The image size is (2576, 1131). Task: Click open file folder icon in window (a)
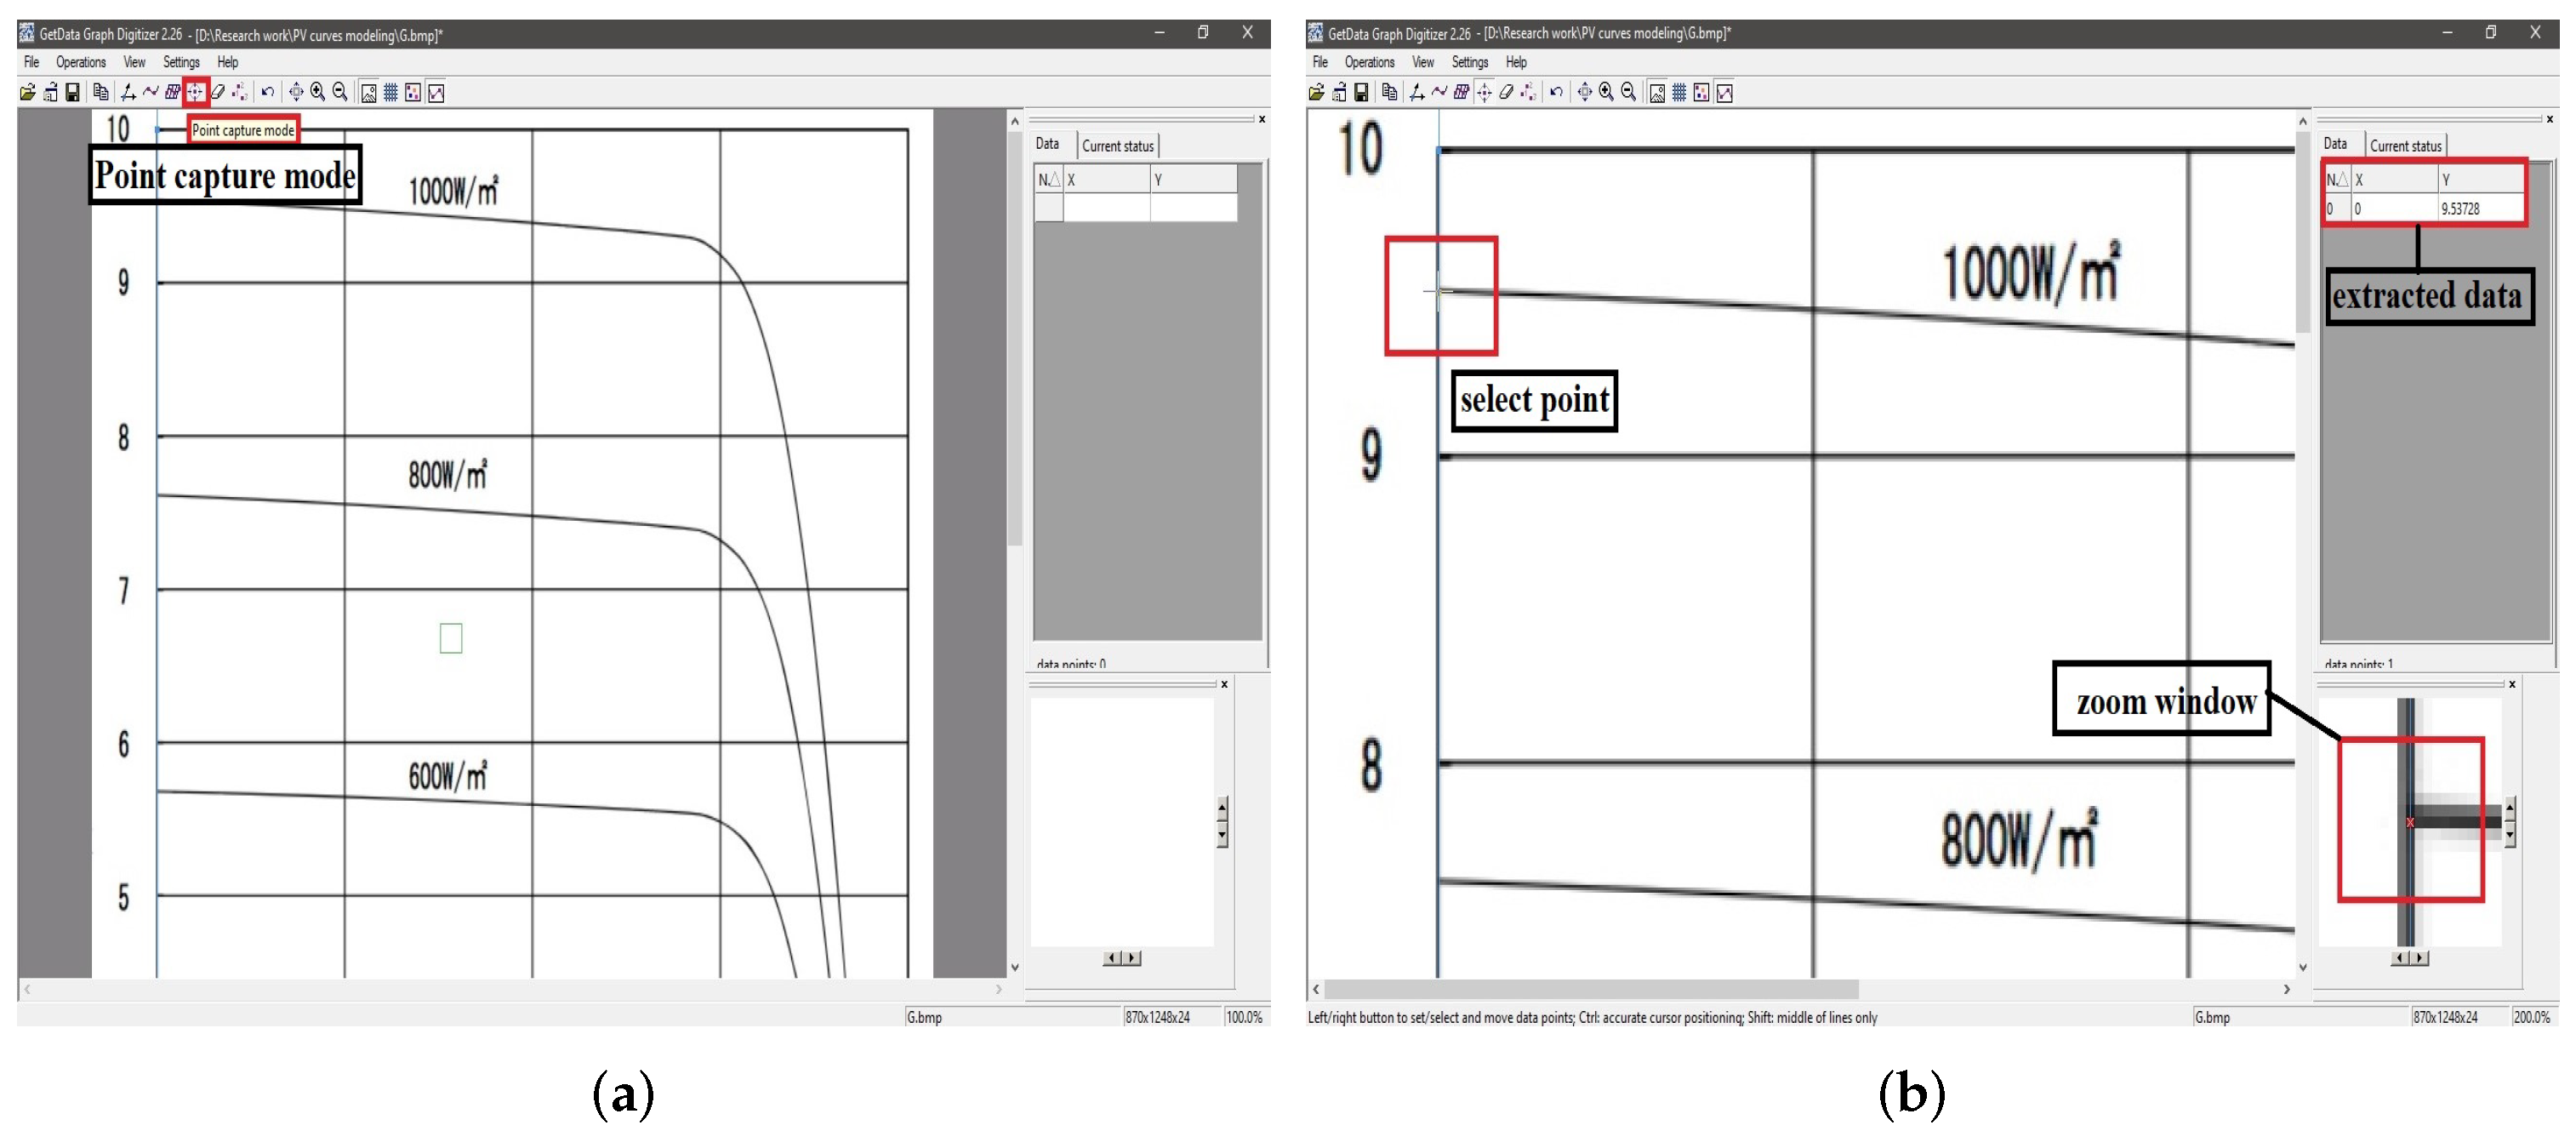pyautogui.click(x=27, y=92)
